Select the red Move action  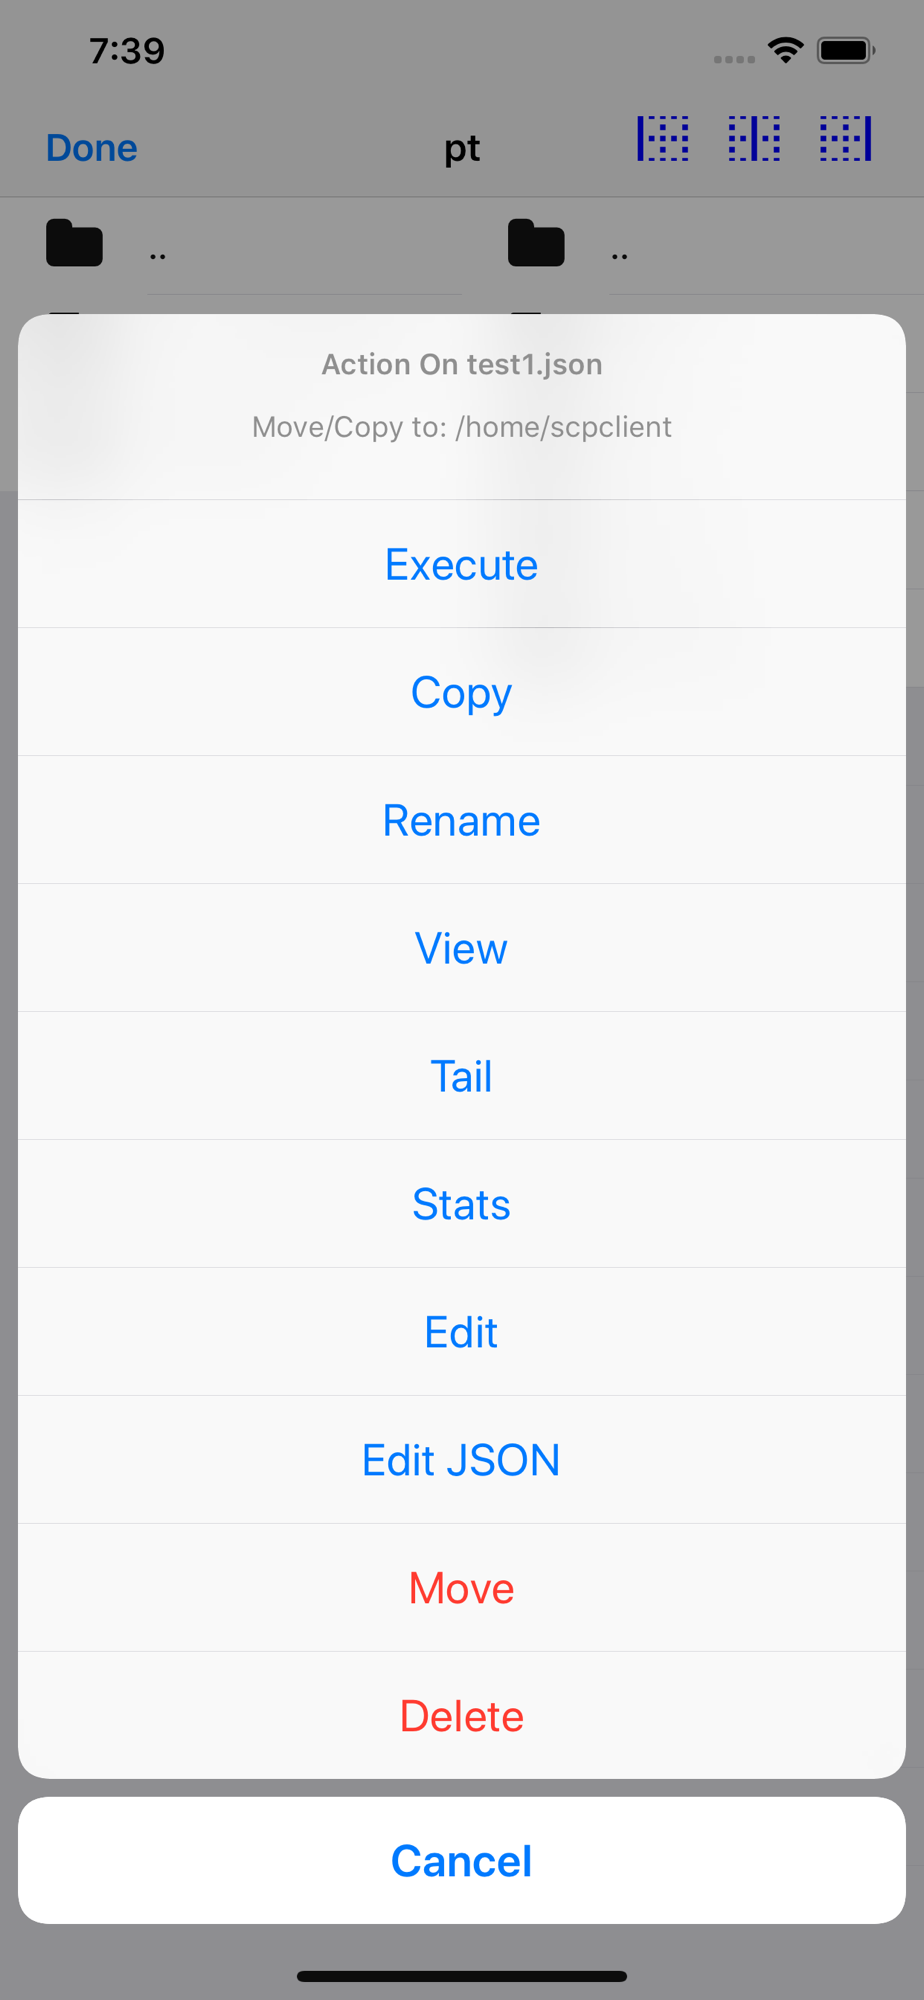click(462, 1588)
